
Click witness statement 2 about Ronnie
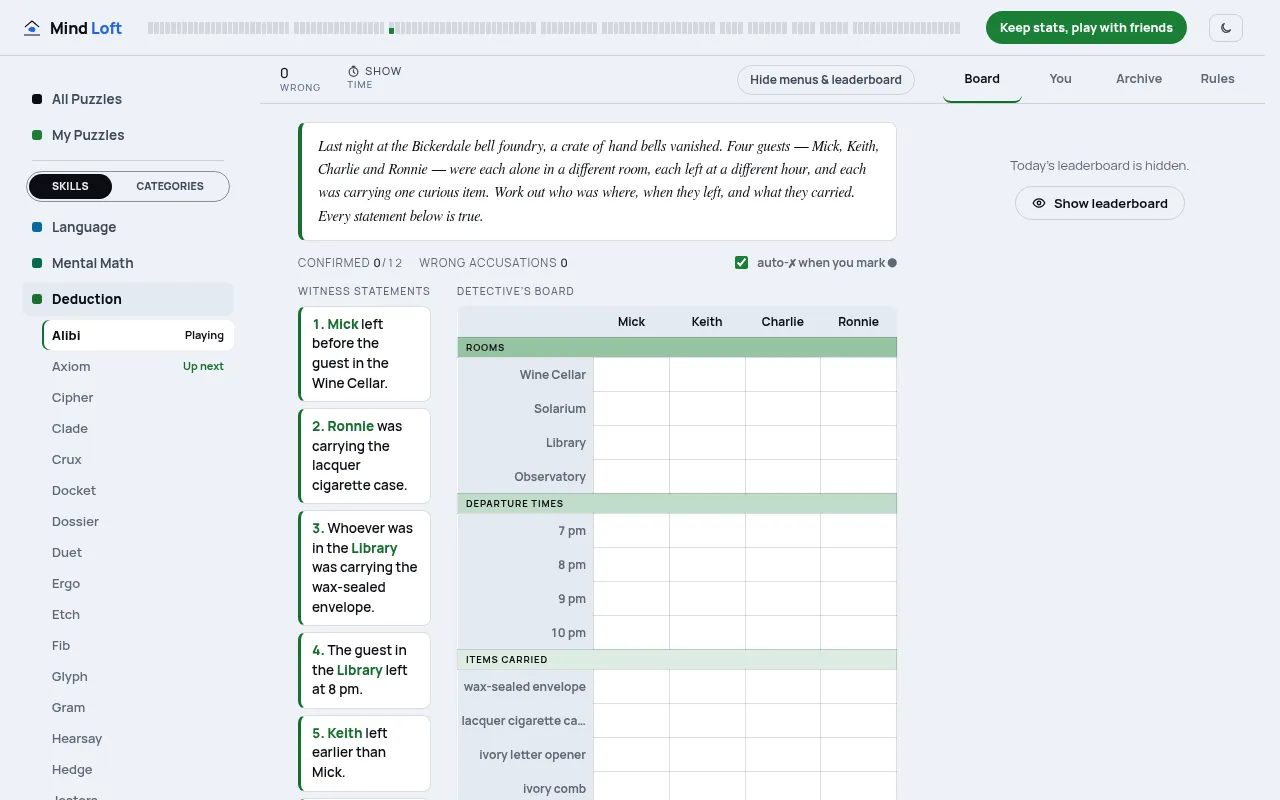click(364, 456)
